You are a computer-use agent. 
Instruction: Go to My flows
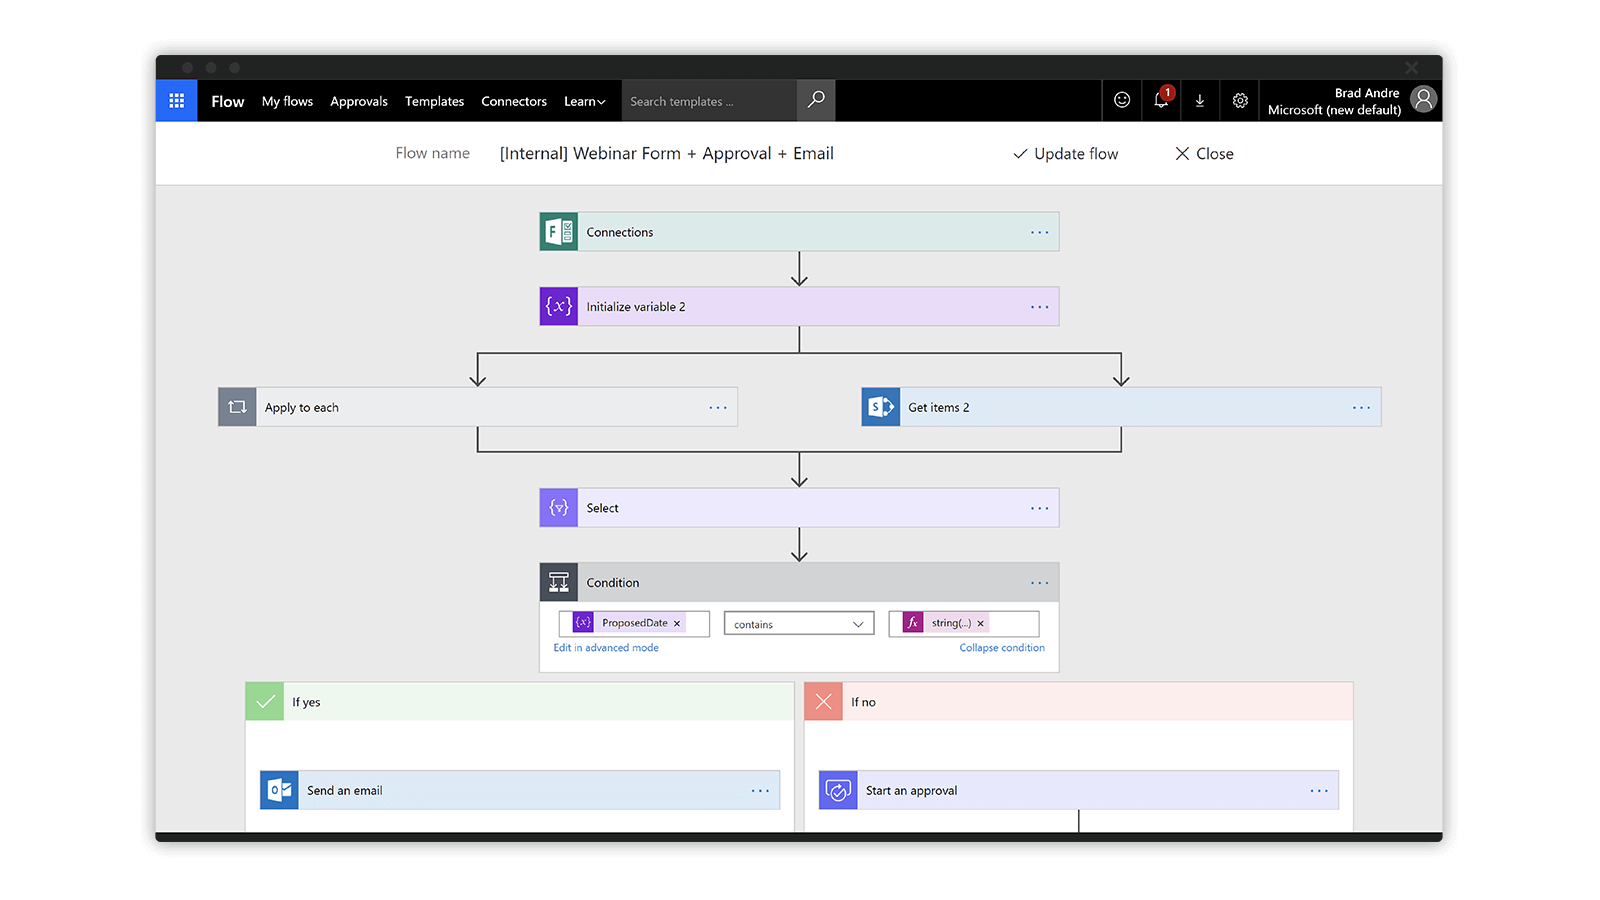[x=287, y=101]
